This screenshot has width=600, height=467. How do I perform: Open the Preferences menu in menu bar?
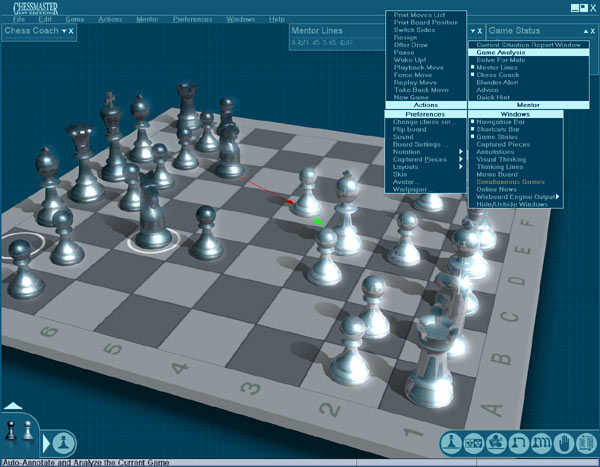point(192,19)
